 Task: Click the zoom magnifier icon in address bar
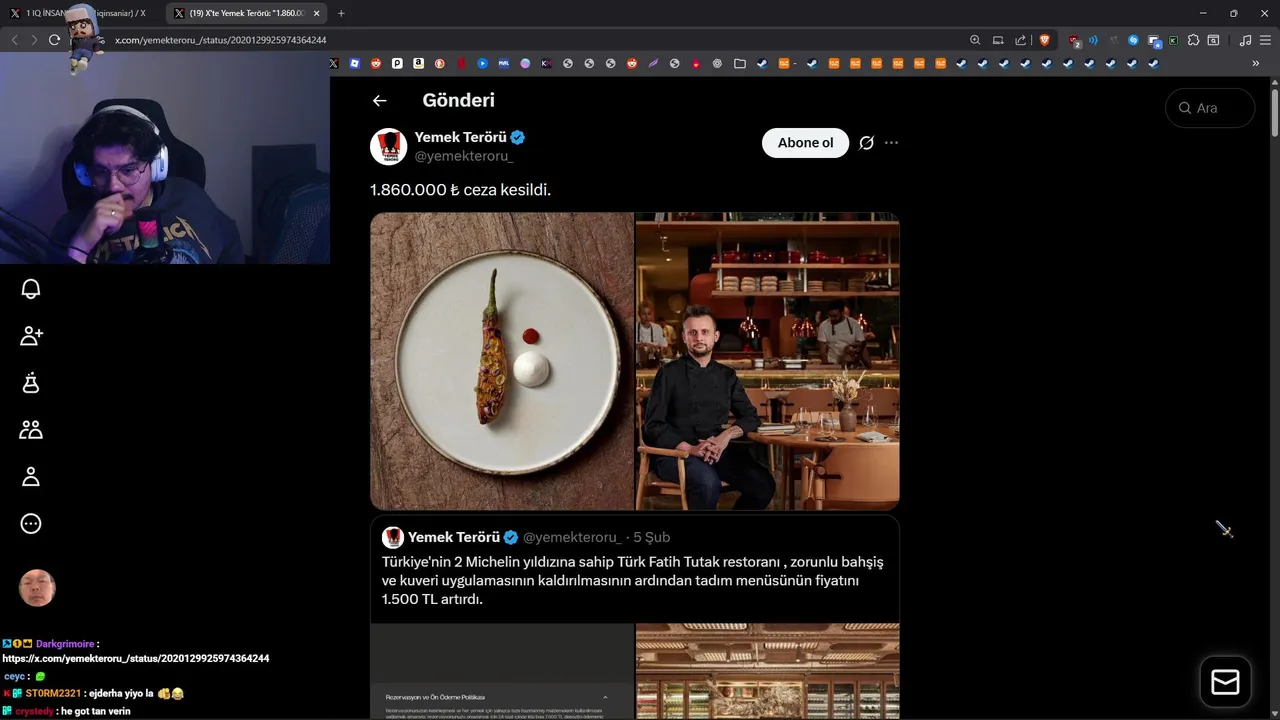tap(975, 40)
